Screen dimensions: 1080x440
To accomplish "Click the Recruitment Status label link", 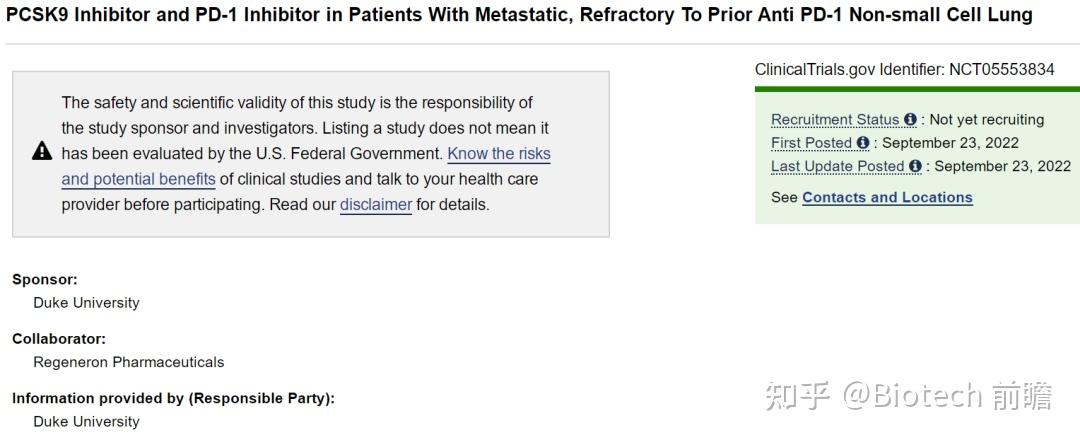I will [x=835, y=120].
